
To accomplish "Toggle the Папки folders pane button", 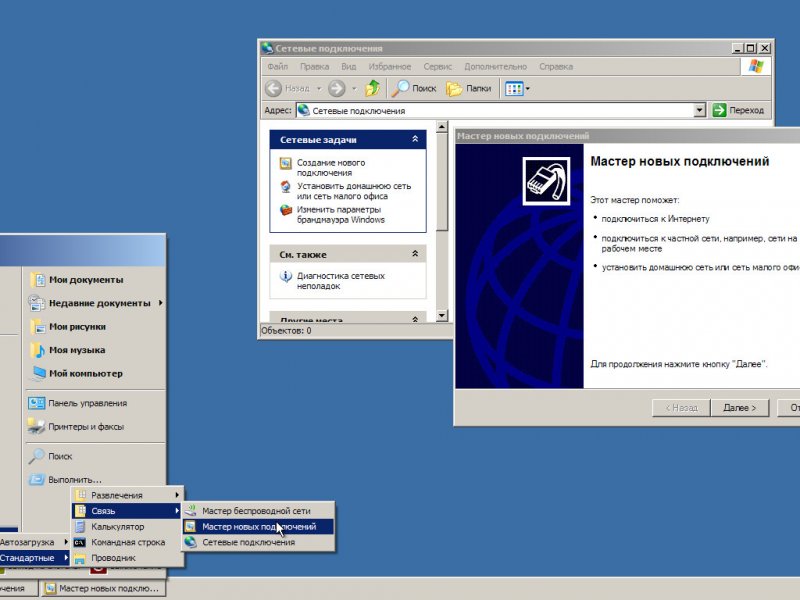I will (468, 88).
